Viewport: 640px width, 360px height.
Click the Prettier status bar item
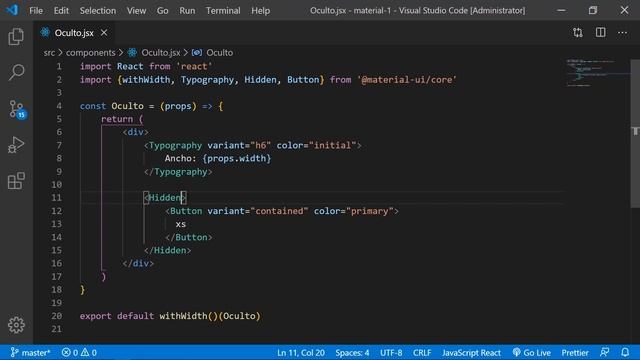pos(575,352)
